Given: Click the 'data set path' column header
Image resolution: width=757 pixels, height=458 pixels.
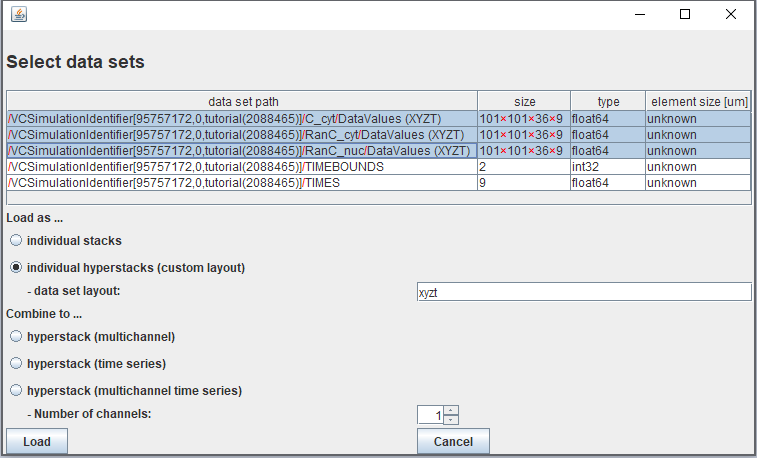Looking at the screenshot, I should coord(243,101).
